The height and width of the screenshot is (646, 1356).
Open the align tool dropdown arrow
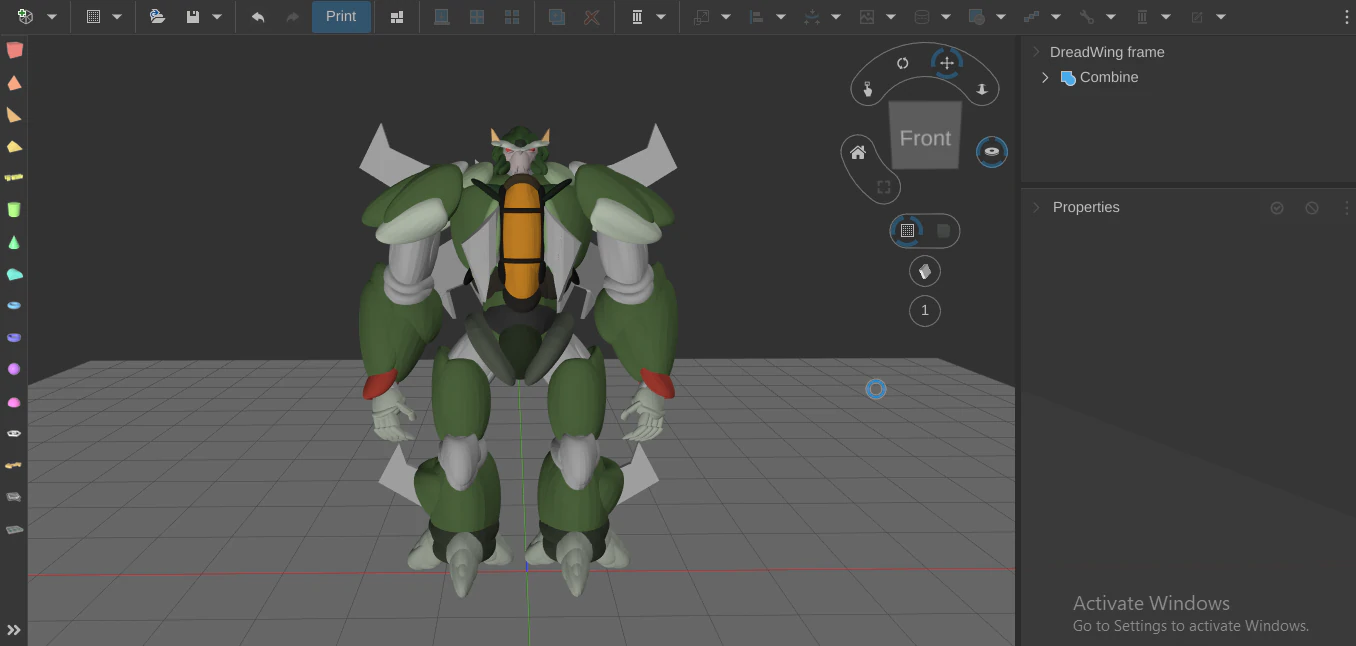[x=781, y=17]
